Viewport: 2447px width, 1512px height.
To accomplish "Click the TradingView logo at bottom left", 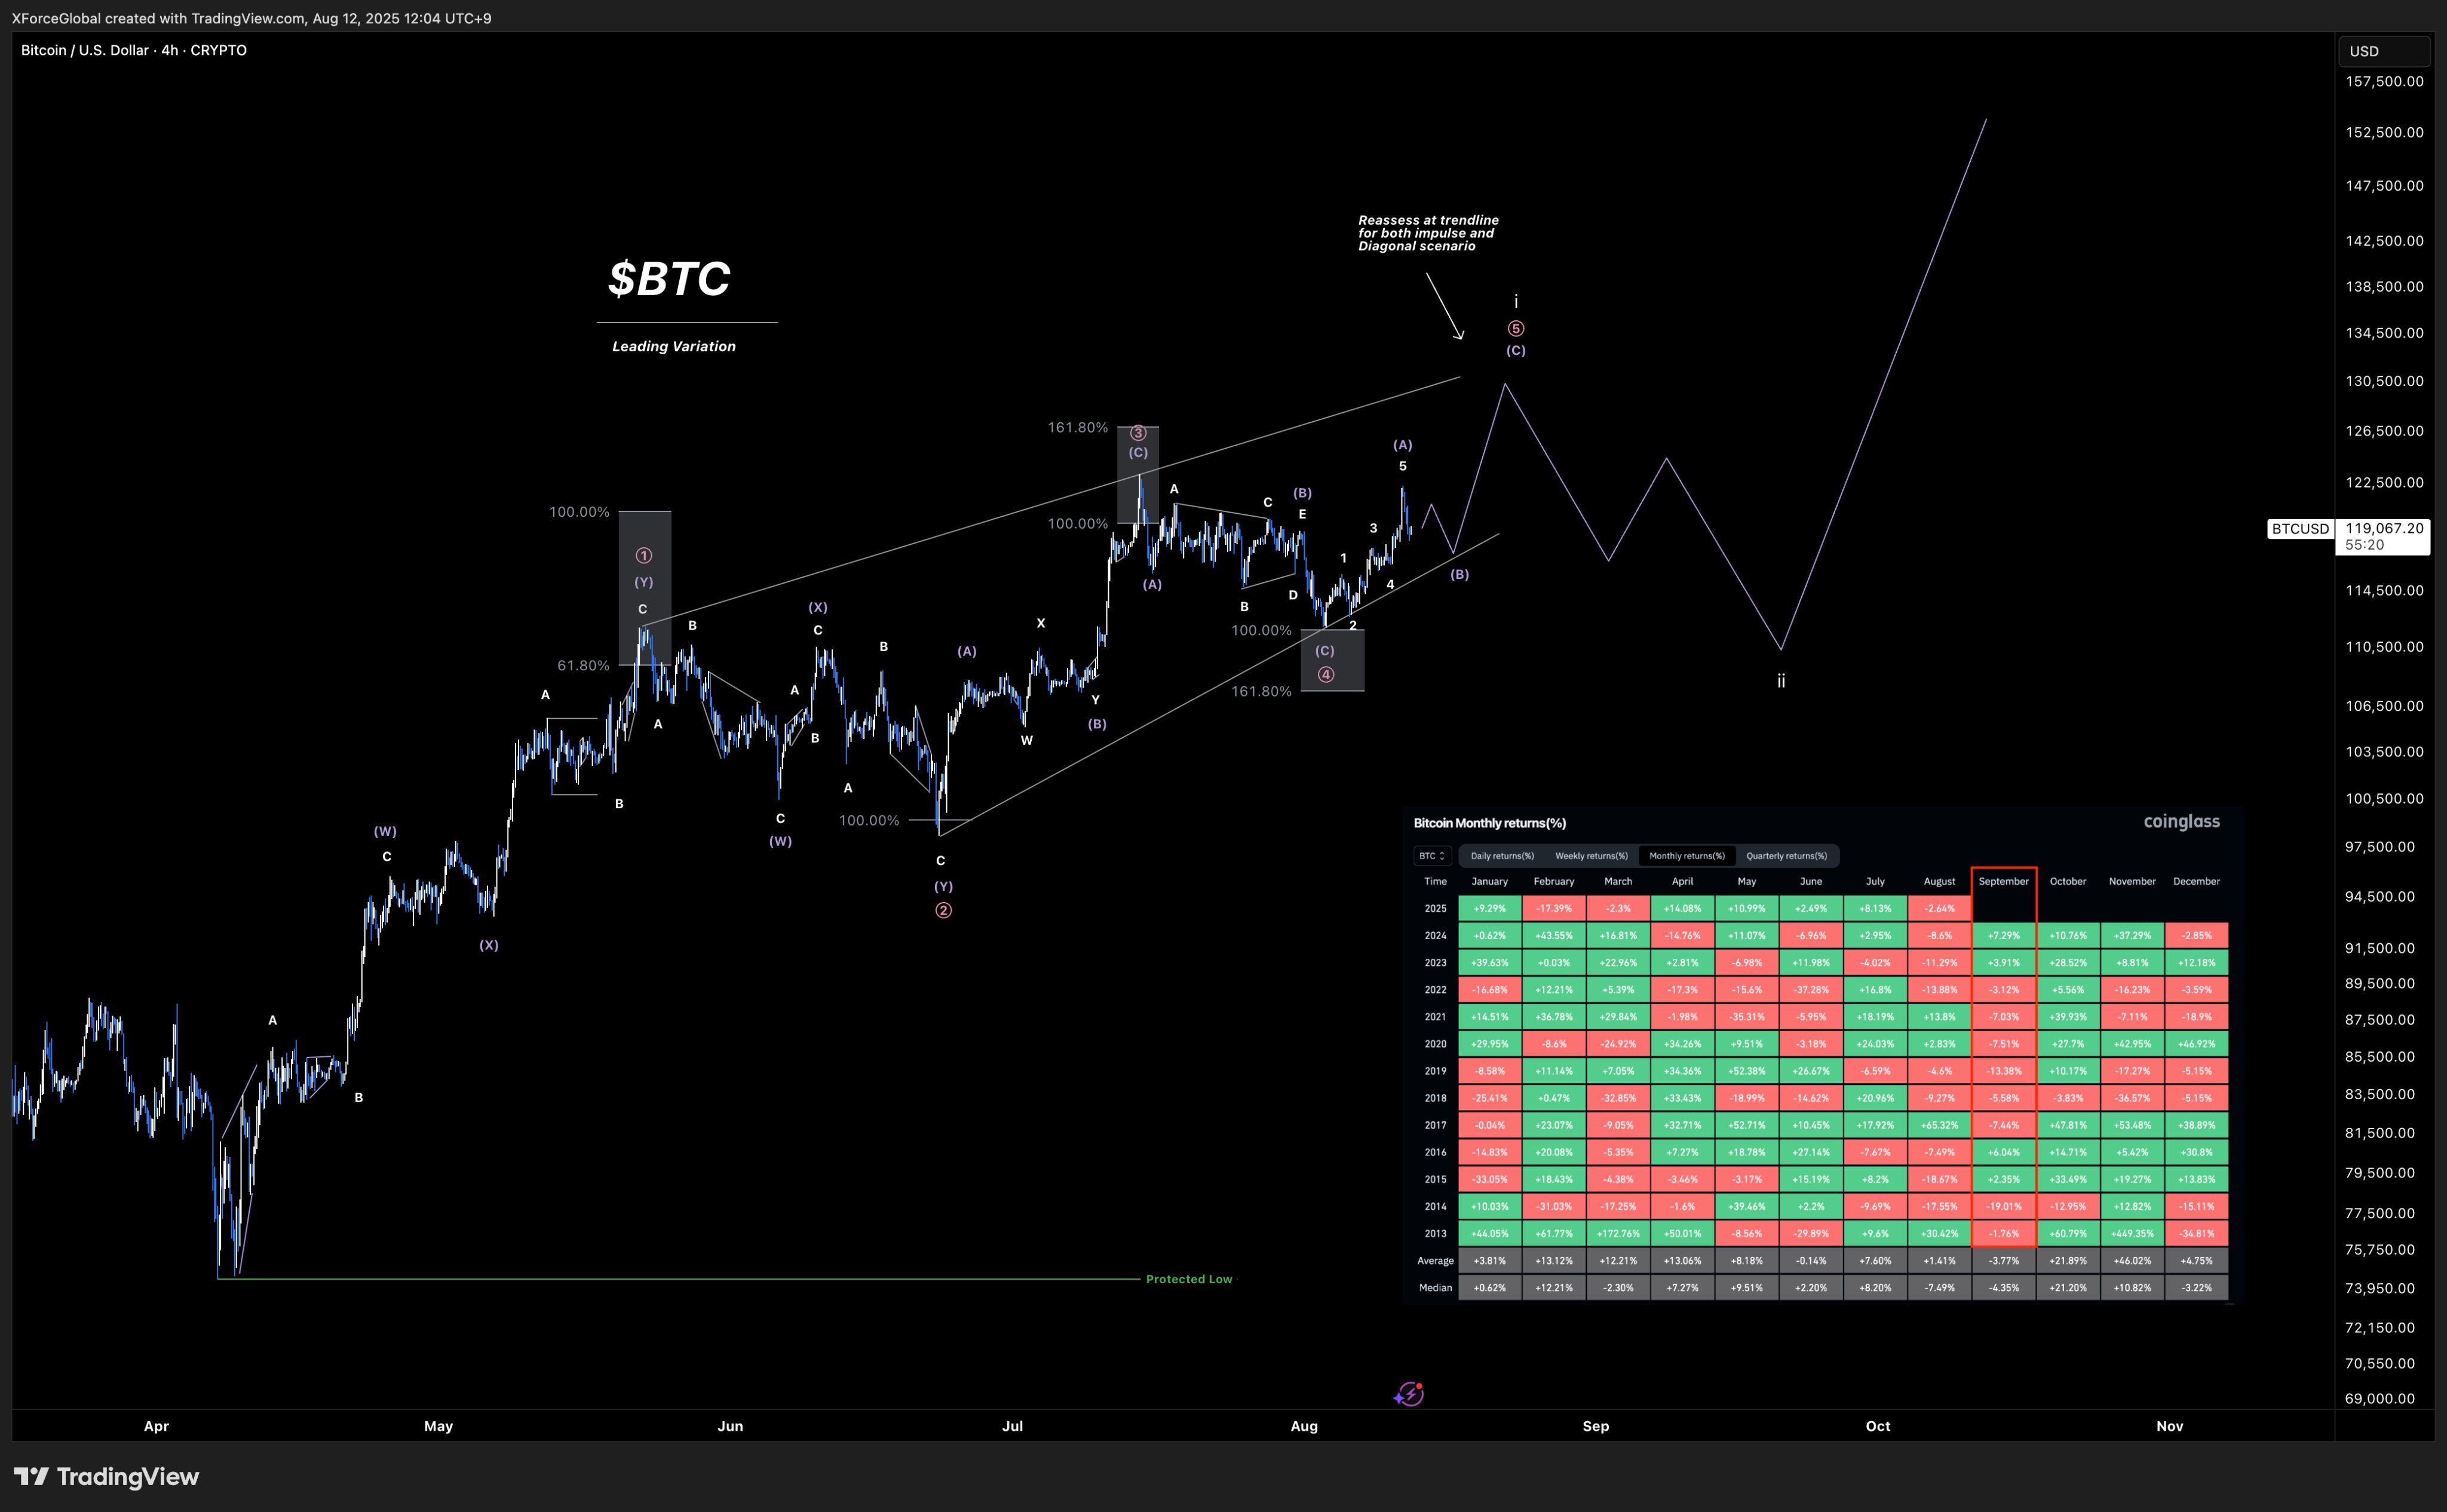I will (104, 1477).
